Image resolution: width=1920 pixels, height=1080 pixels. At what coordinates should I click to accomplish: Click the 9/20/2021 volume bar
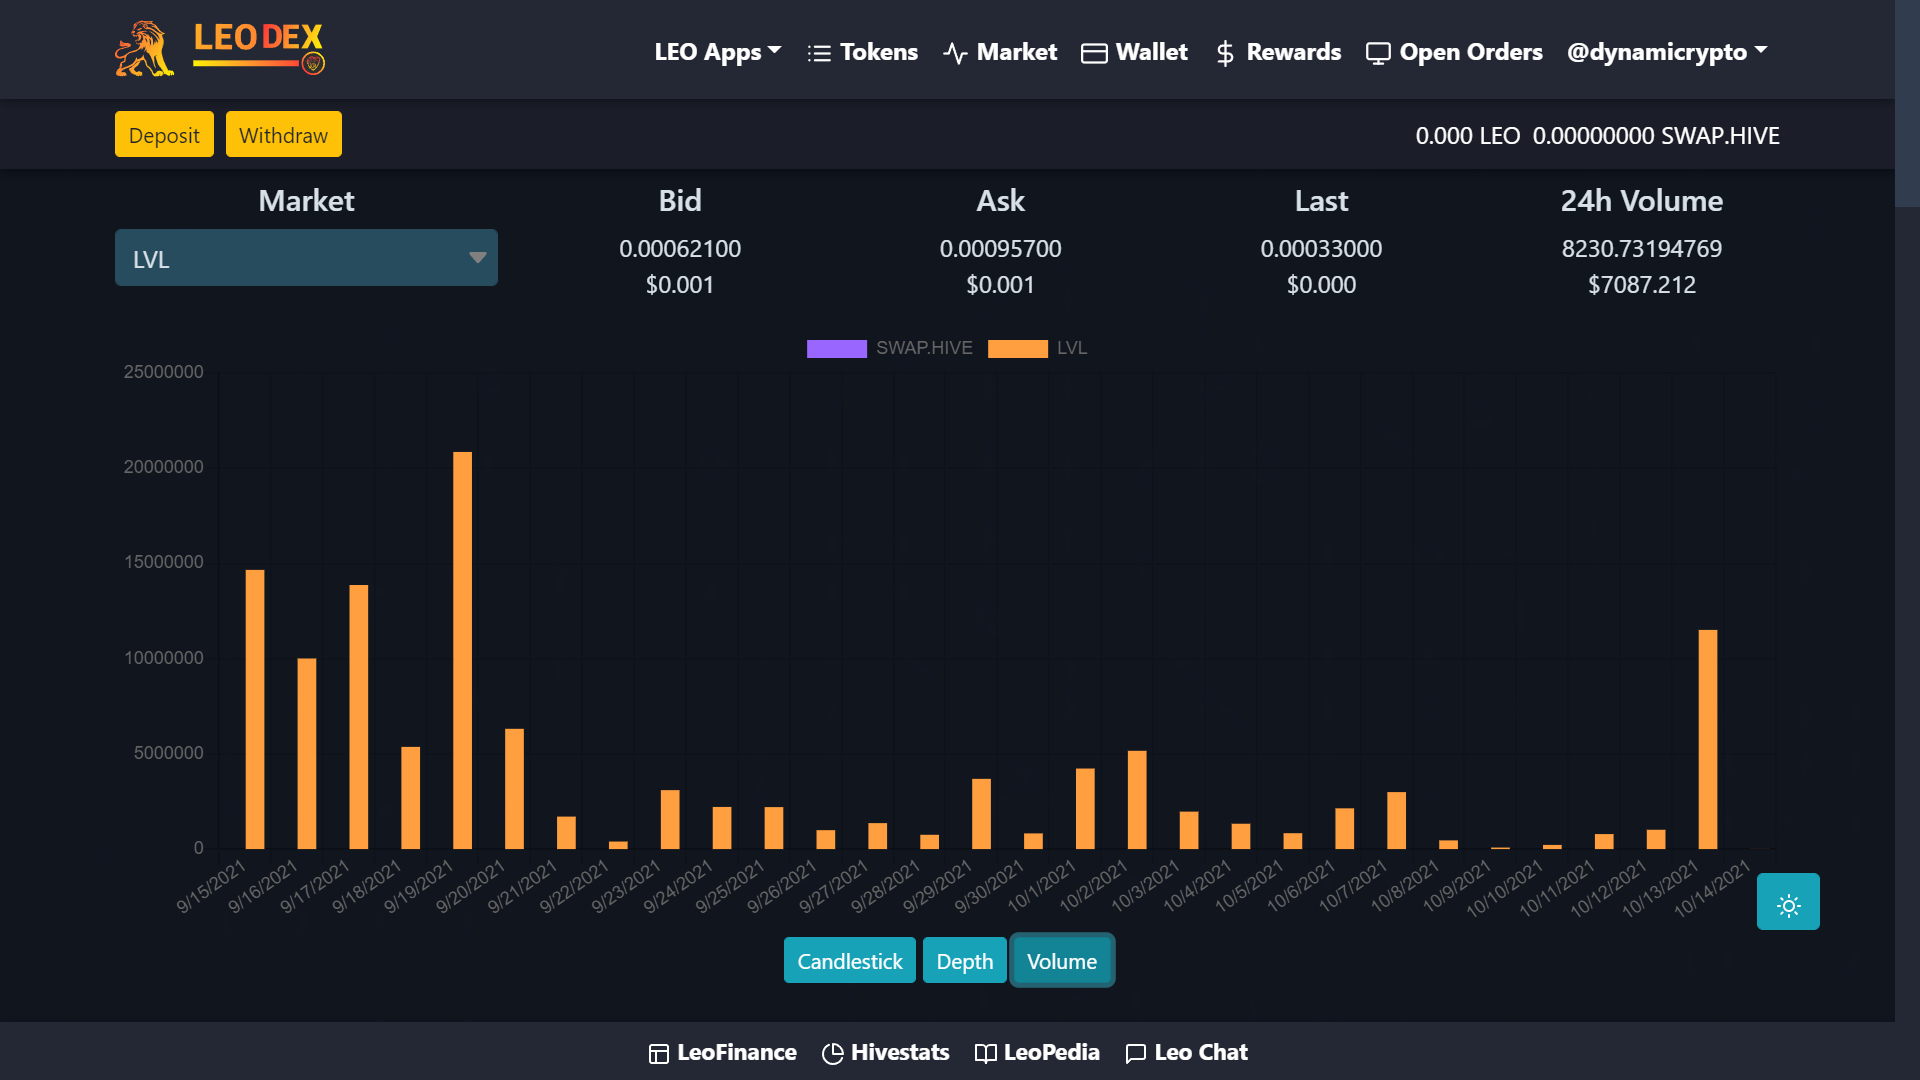(x=514, y=789)
